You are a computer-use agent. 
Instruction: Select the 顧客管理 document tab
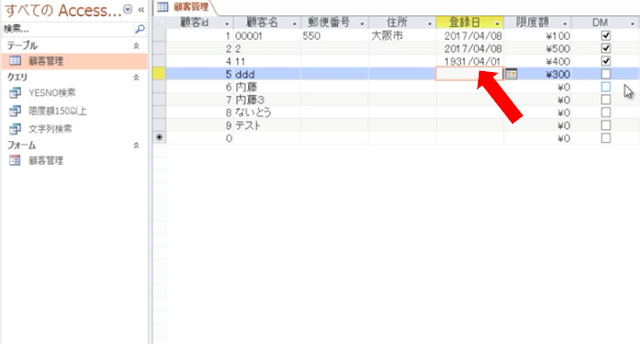pos(184,7)
